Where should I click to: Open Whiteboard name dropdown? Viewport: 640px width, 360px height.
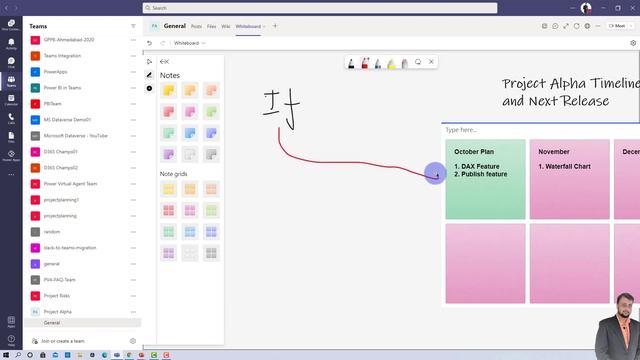click(190, 43)
